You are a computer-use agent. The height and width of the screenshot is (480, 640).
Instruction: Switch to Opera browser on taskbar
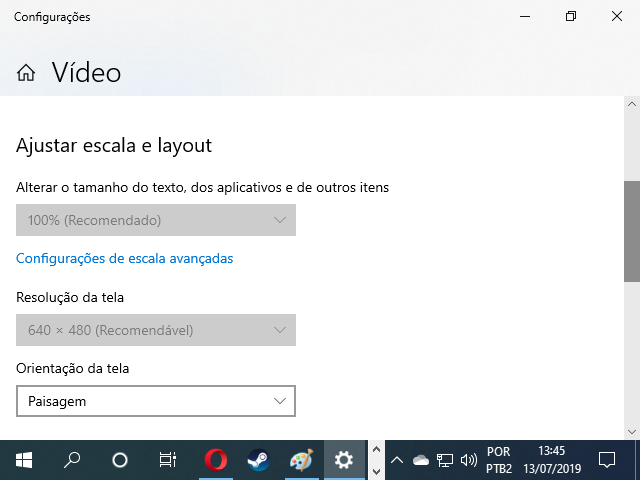pos(216,460)
